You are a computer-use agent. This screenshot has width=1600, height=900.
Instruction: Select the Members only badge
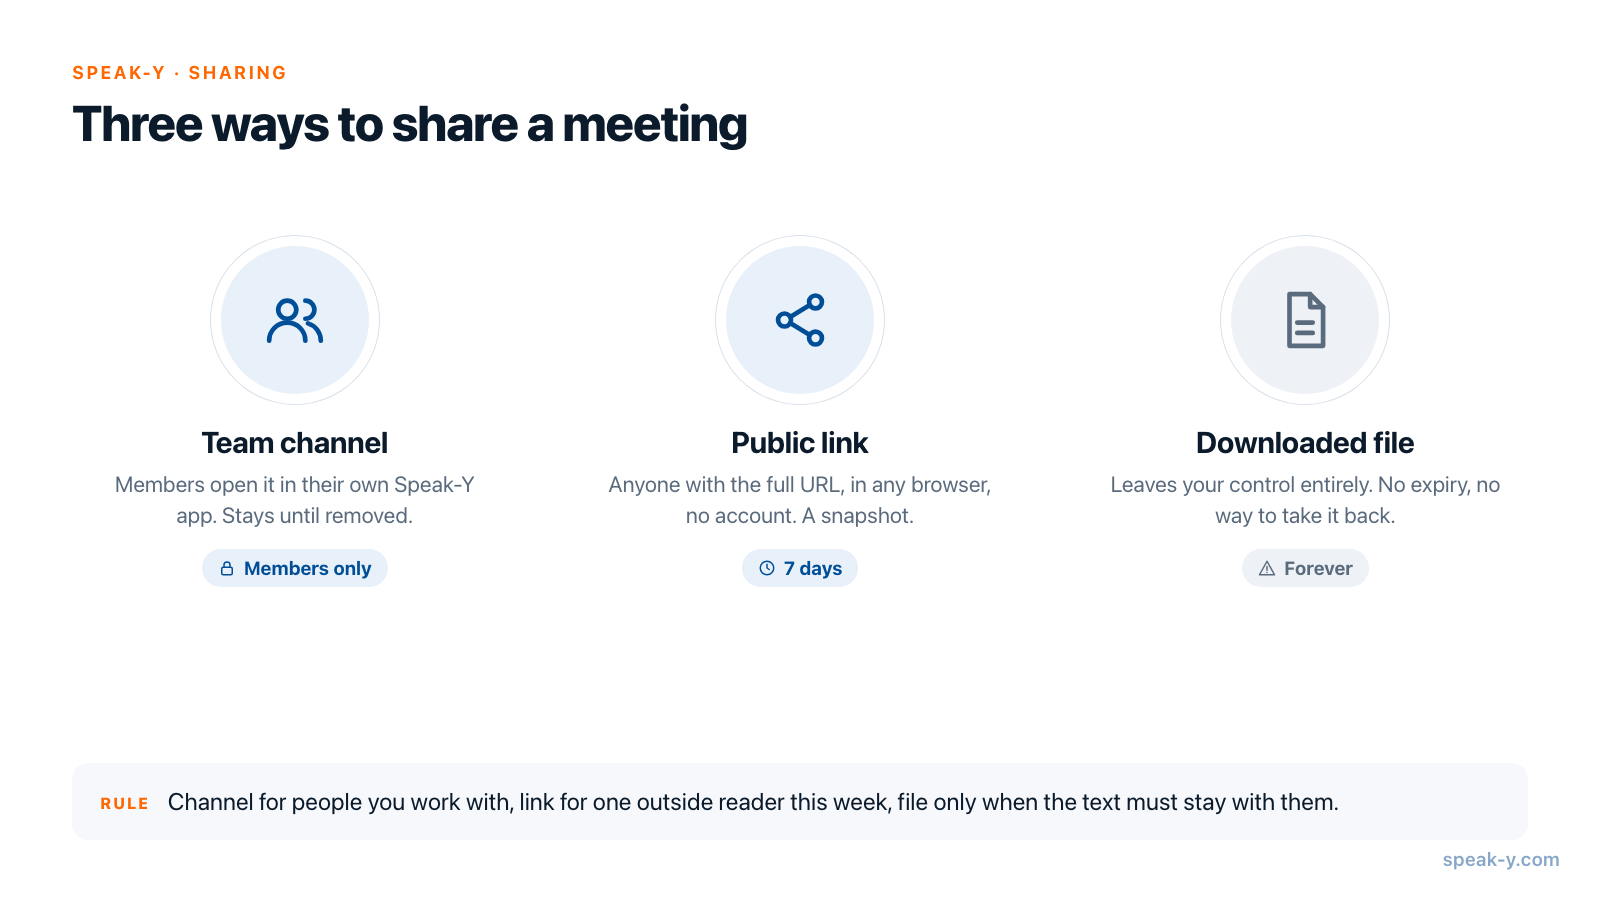click(295, 568)
